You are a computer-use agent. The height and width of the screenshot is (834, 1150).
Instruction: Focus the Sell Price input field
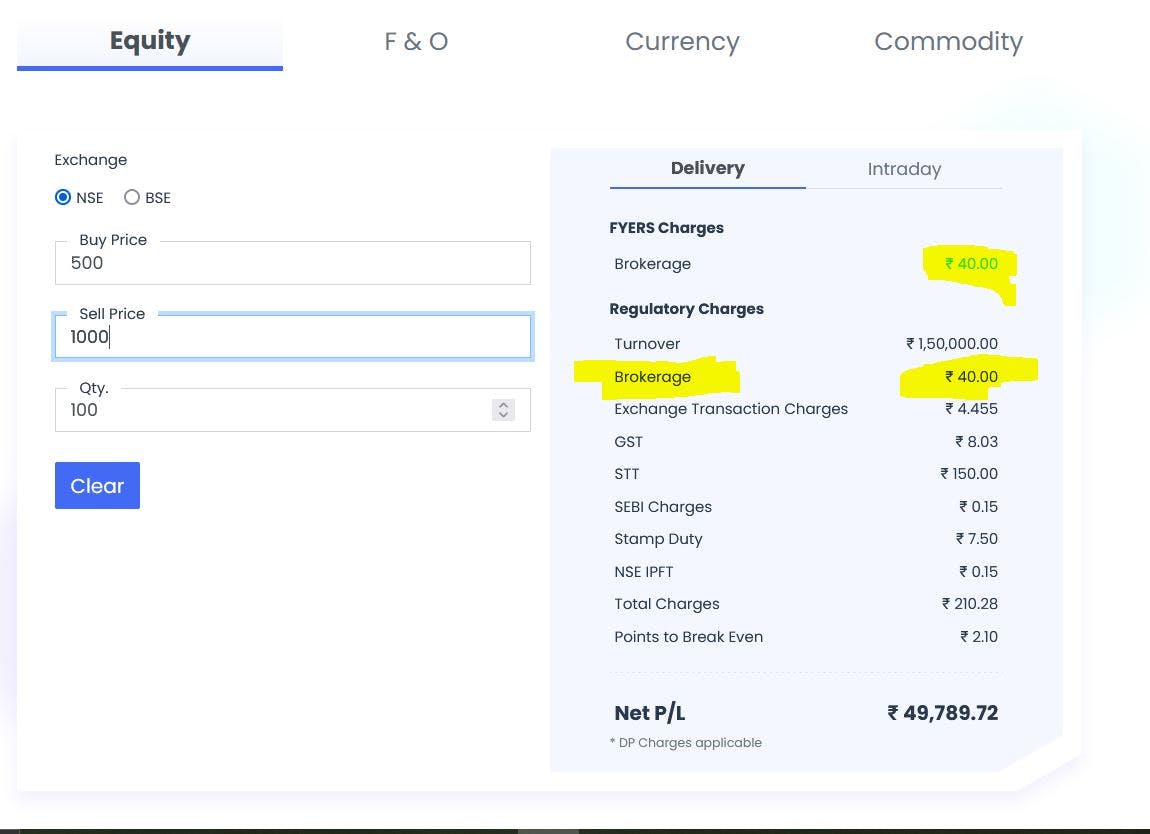click(292, 337)
